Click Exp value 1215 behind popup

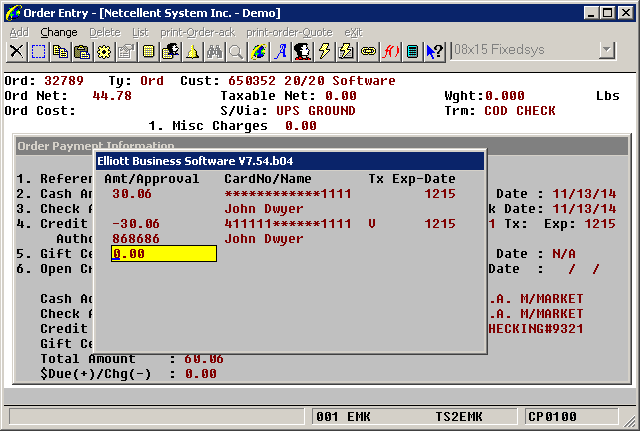(600, 224)
